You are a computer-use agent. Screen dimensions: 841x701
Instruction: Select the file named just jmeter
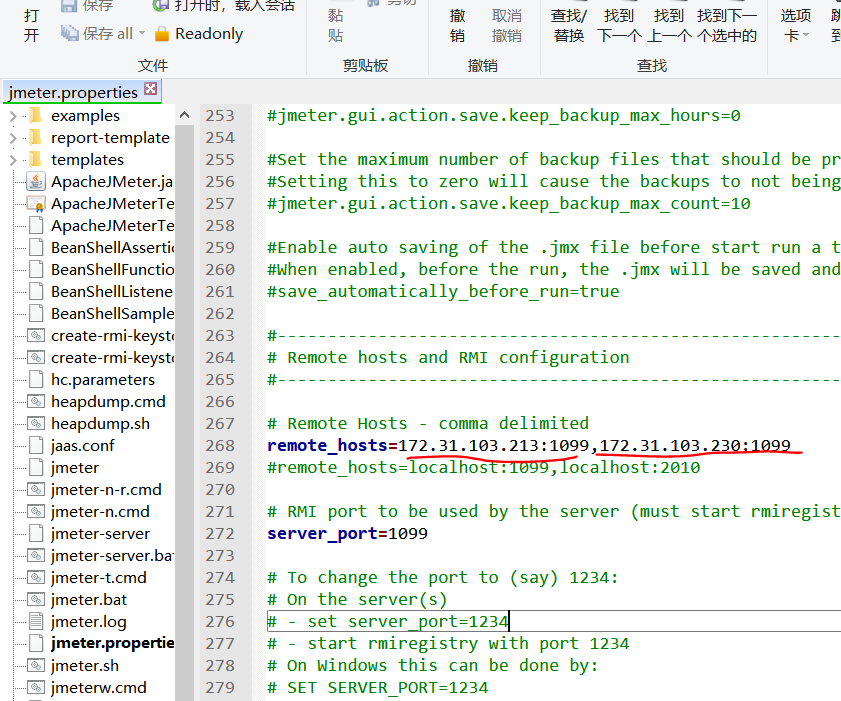click(x=75, y=468)
